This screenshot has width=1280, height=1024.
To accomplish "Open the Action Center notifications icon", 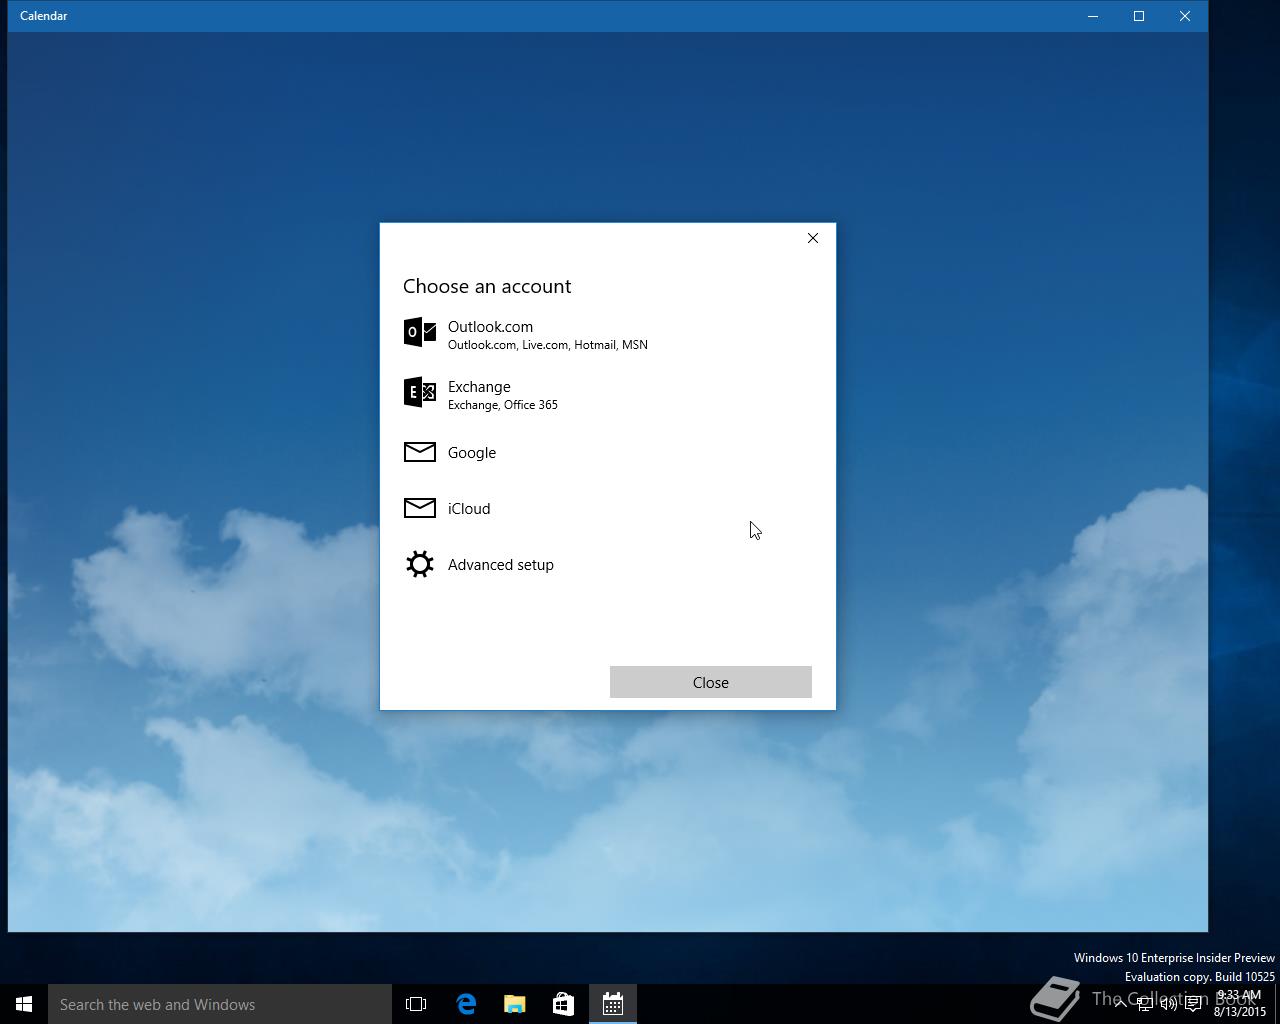I will (x=1193, y=1004).
